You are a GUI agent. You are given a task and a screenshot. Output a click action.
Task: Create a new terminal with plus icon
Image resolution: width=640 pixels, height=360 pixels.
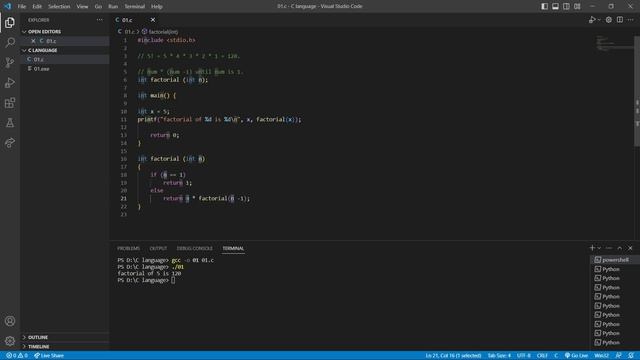[x=592, y=248]
